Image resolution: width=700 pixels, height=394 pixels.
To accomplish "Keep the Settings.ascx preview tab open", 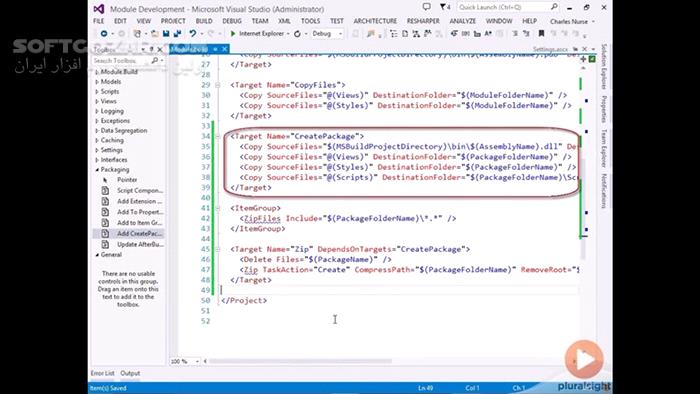I will [x=576, y=49].
